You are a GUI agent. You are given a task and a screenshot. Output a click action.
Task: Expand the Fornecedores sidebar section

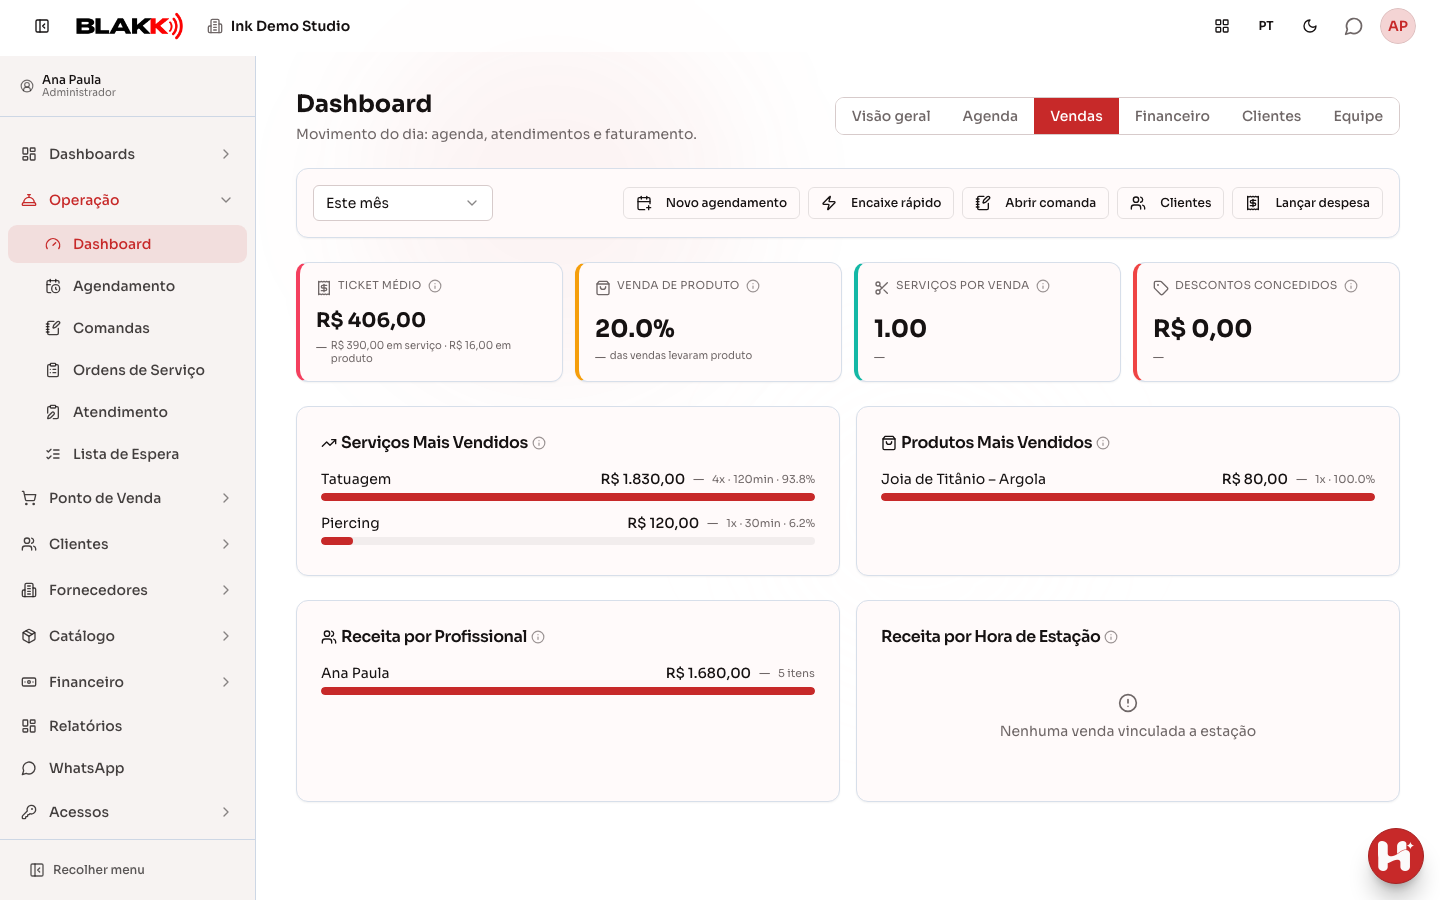(128, 590)
